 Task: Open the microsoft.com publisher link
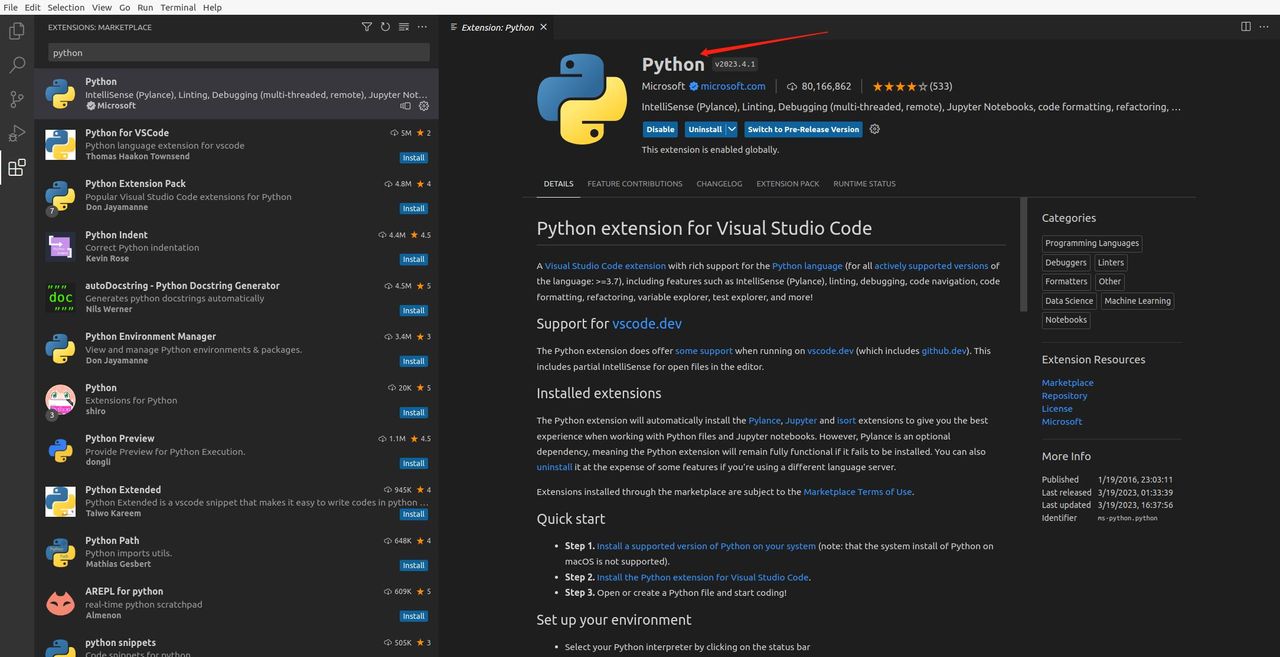732,87
